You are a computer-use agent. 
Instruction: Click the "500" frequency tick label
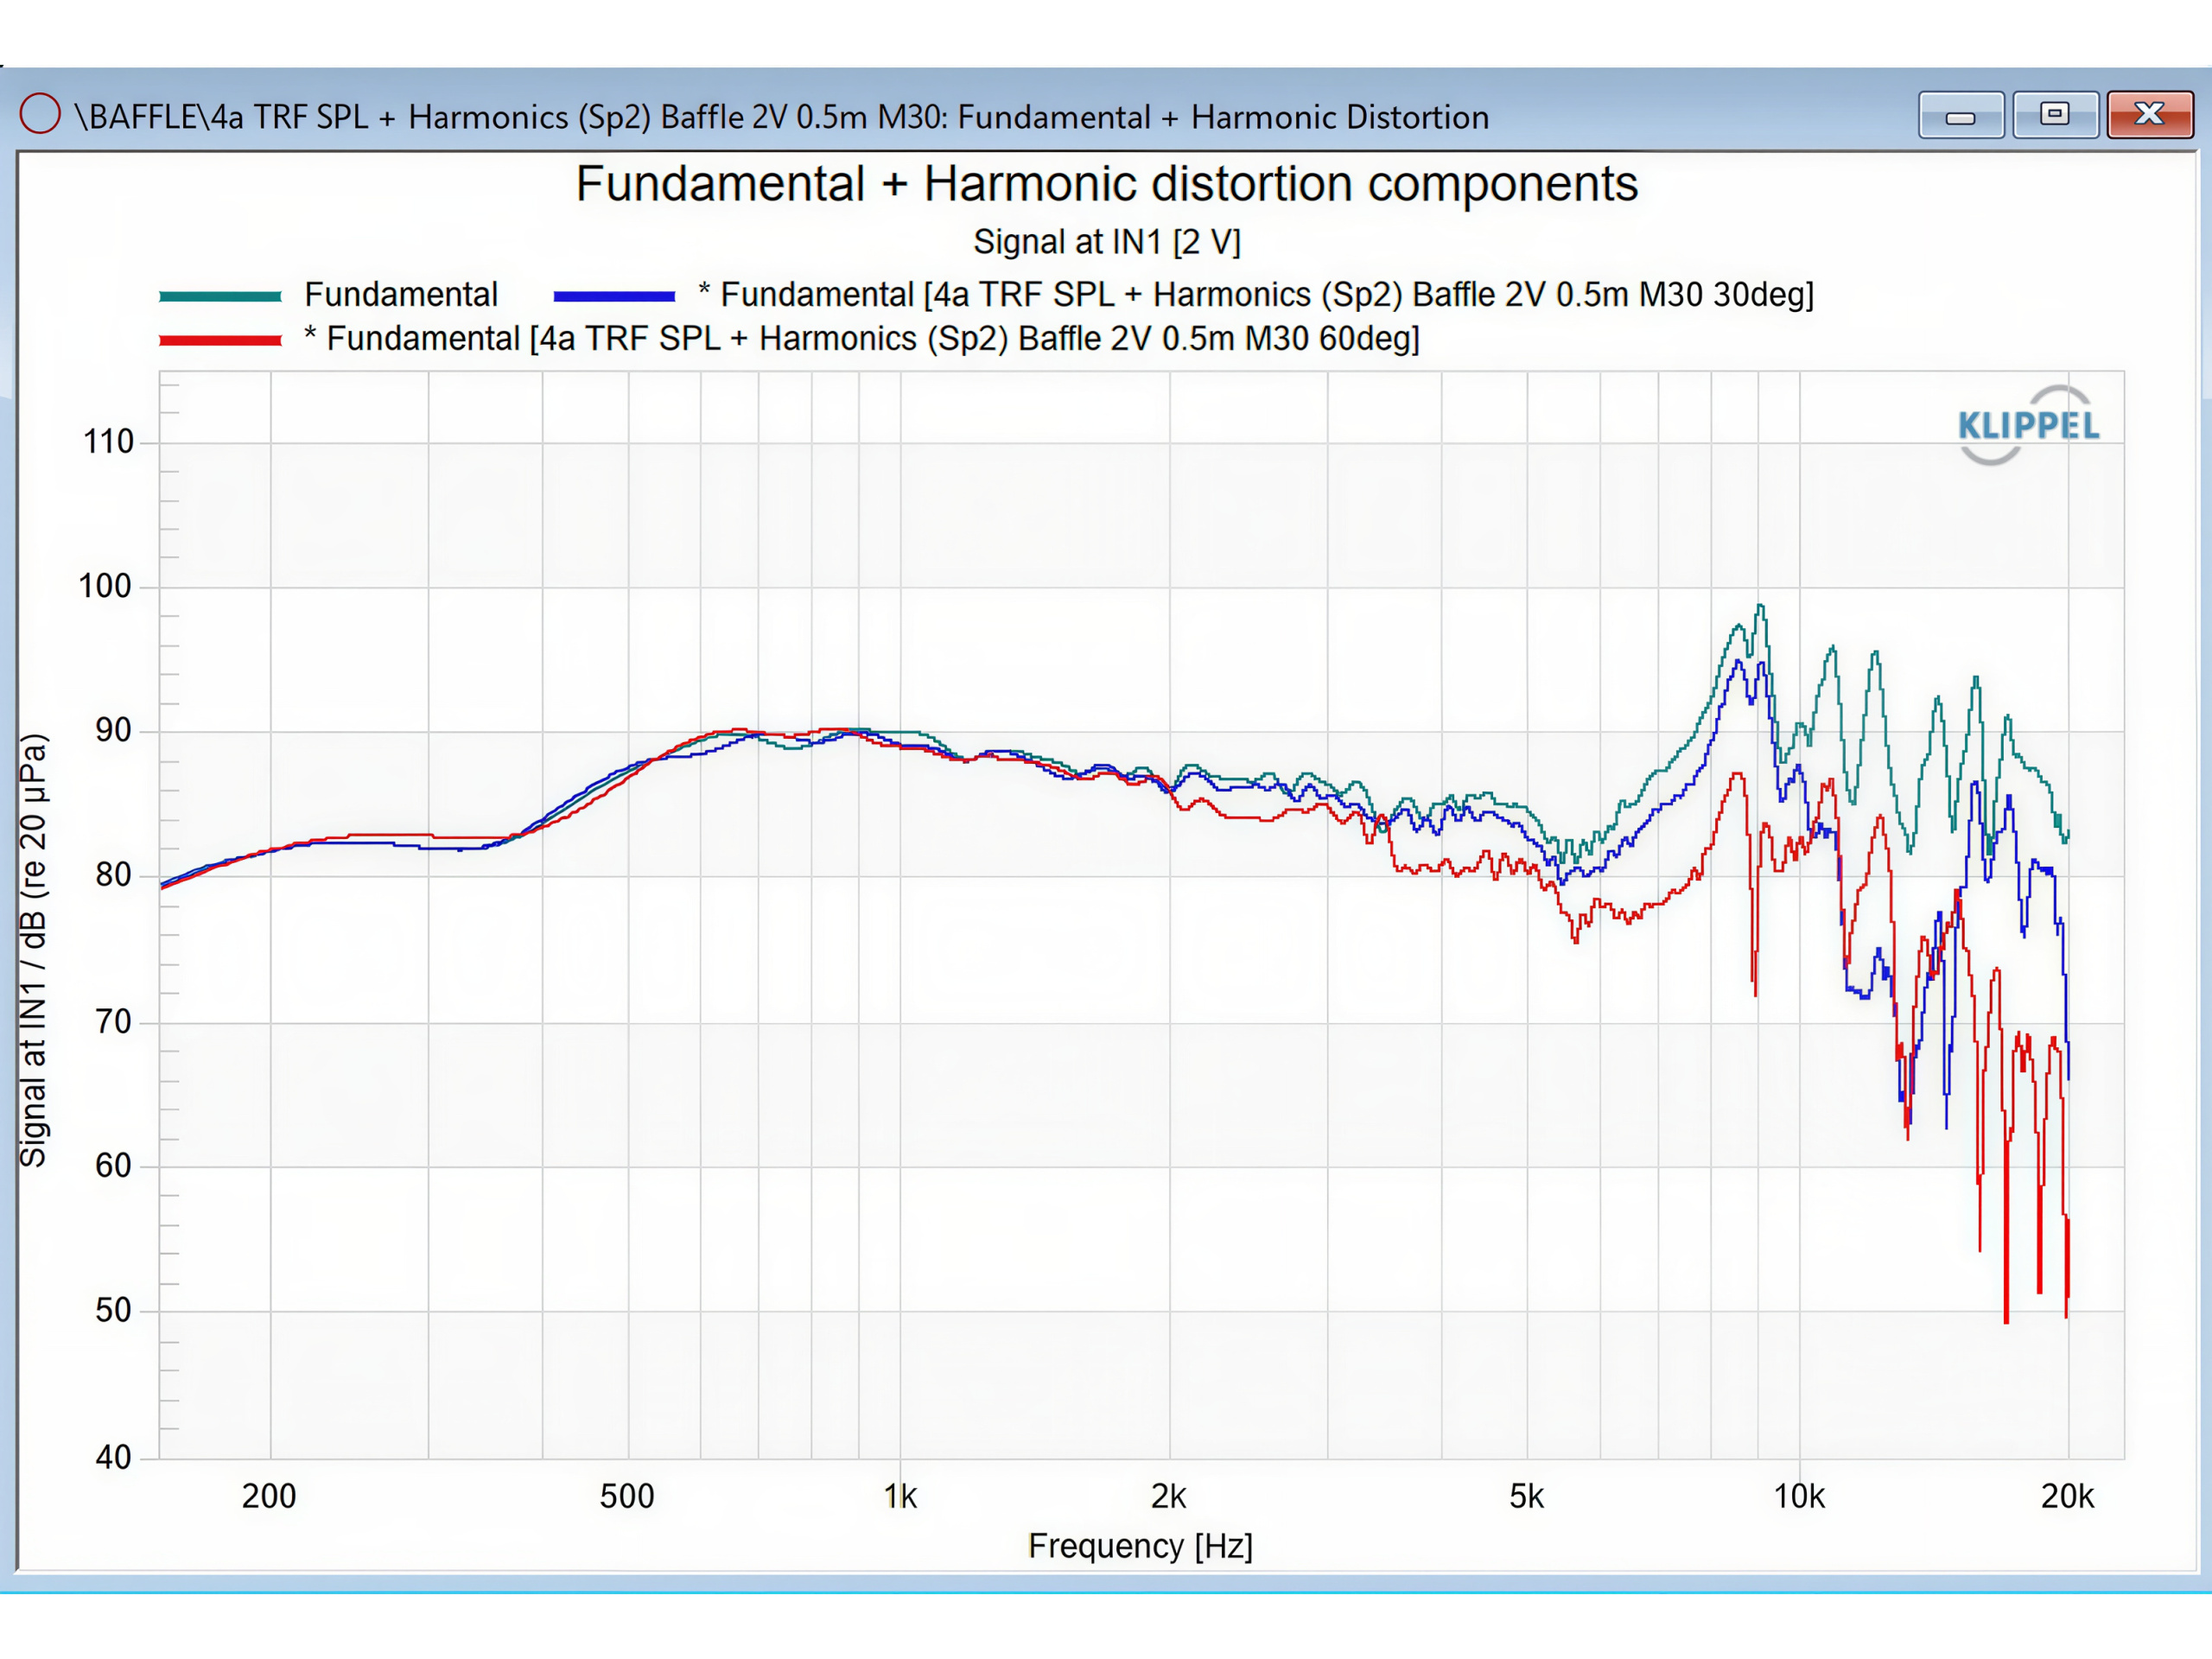(x=627, y=1496)
